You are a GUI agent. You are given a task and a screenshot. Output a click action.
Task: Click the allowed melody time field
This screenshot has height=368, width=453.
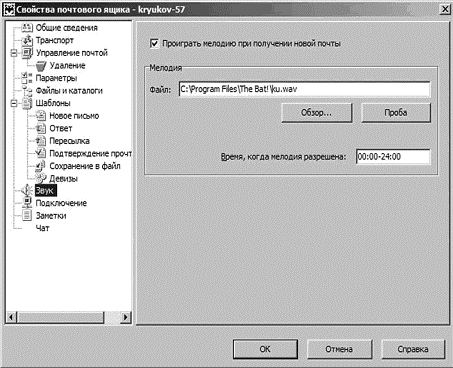click(x=393, y=157)
